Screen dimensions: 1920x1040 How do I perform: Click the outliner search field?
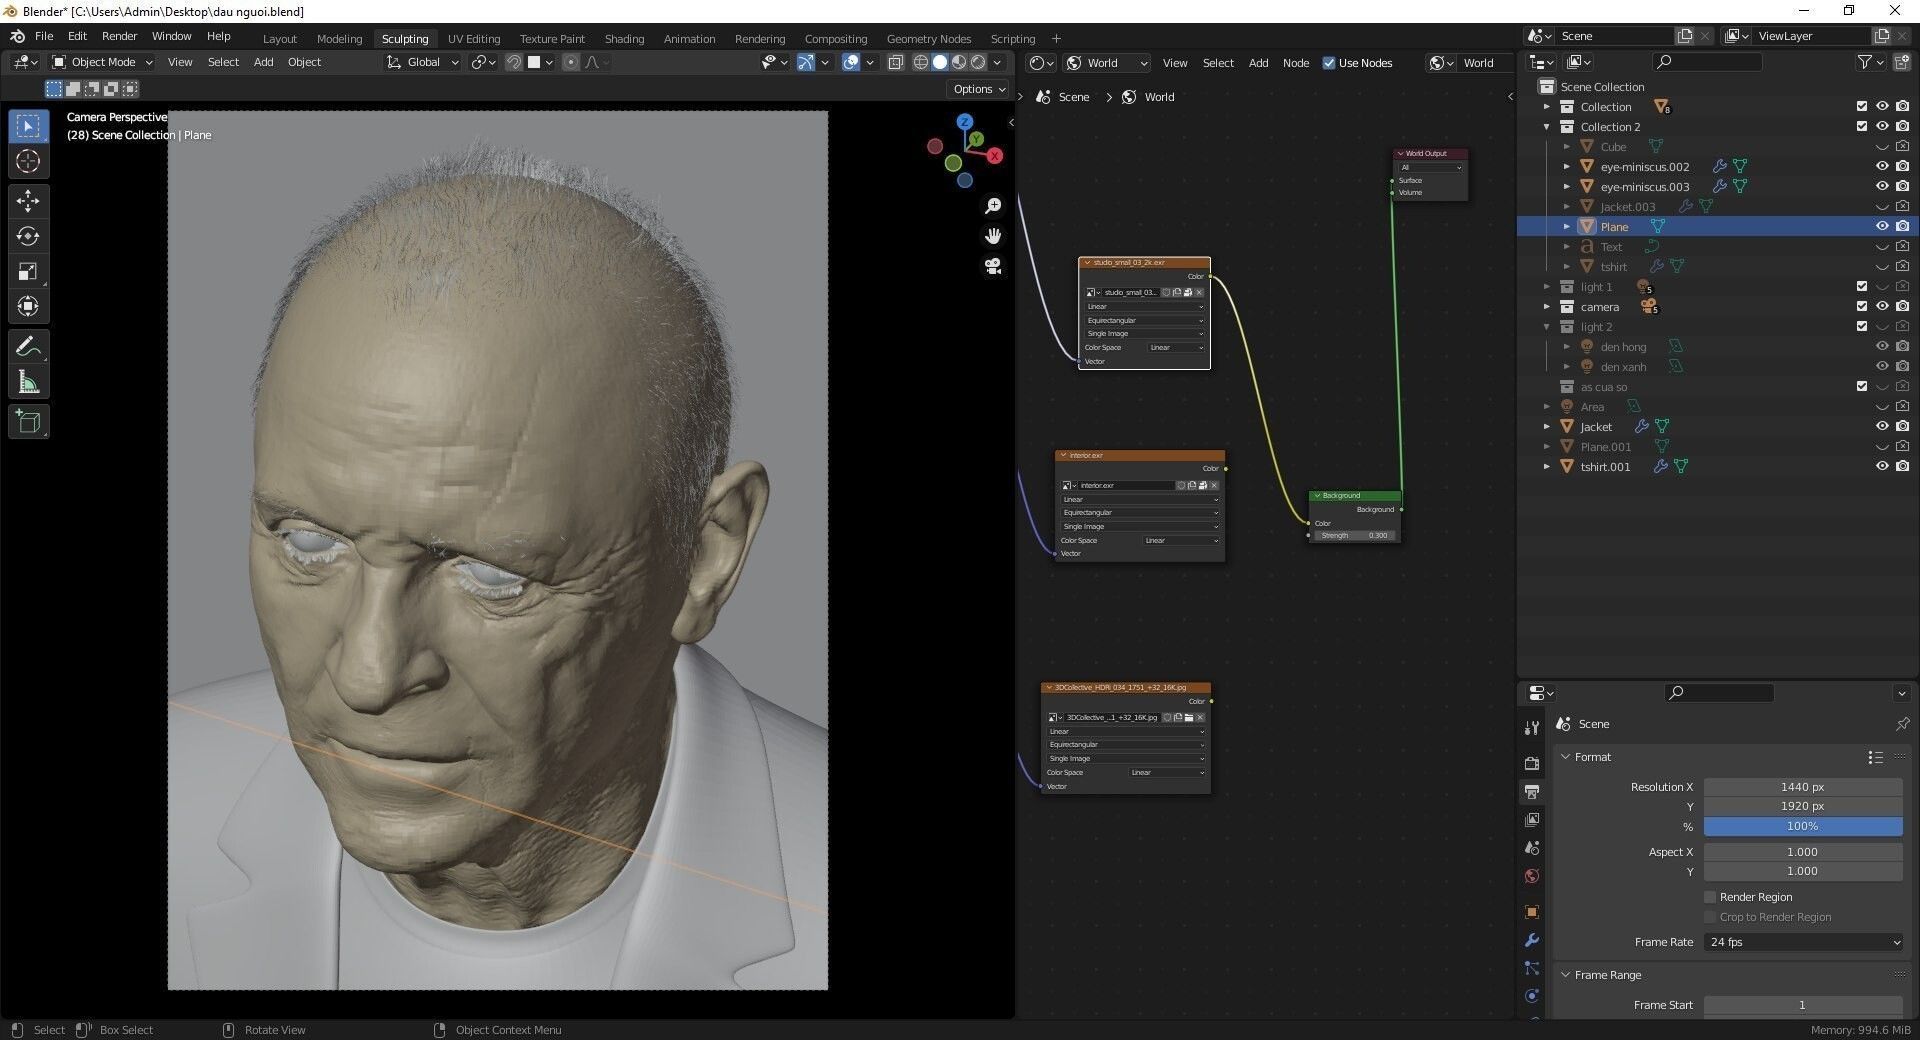[x=1707, y=62]
